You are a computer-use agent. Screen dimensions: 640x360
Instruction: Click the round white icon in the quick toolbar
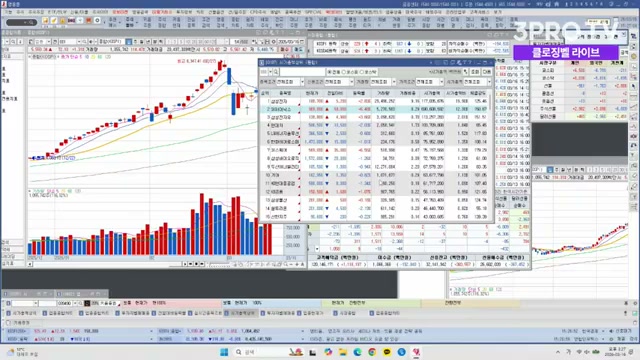(97, 20)
